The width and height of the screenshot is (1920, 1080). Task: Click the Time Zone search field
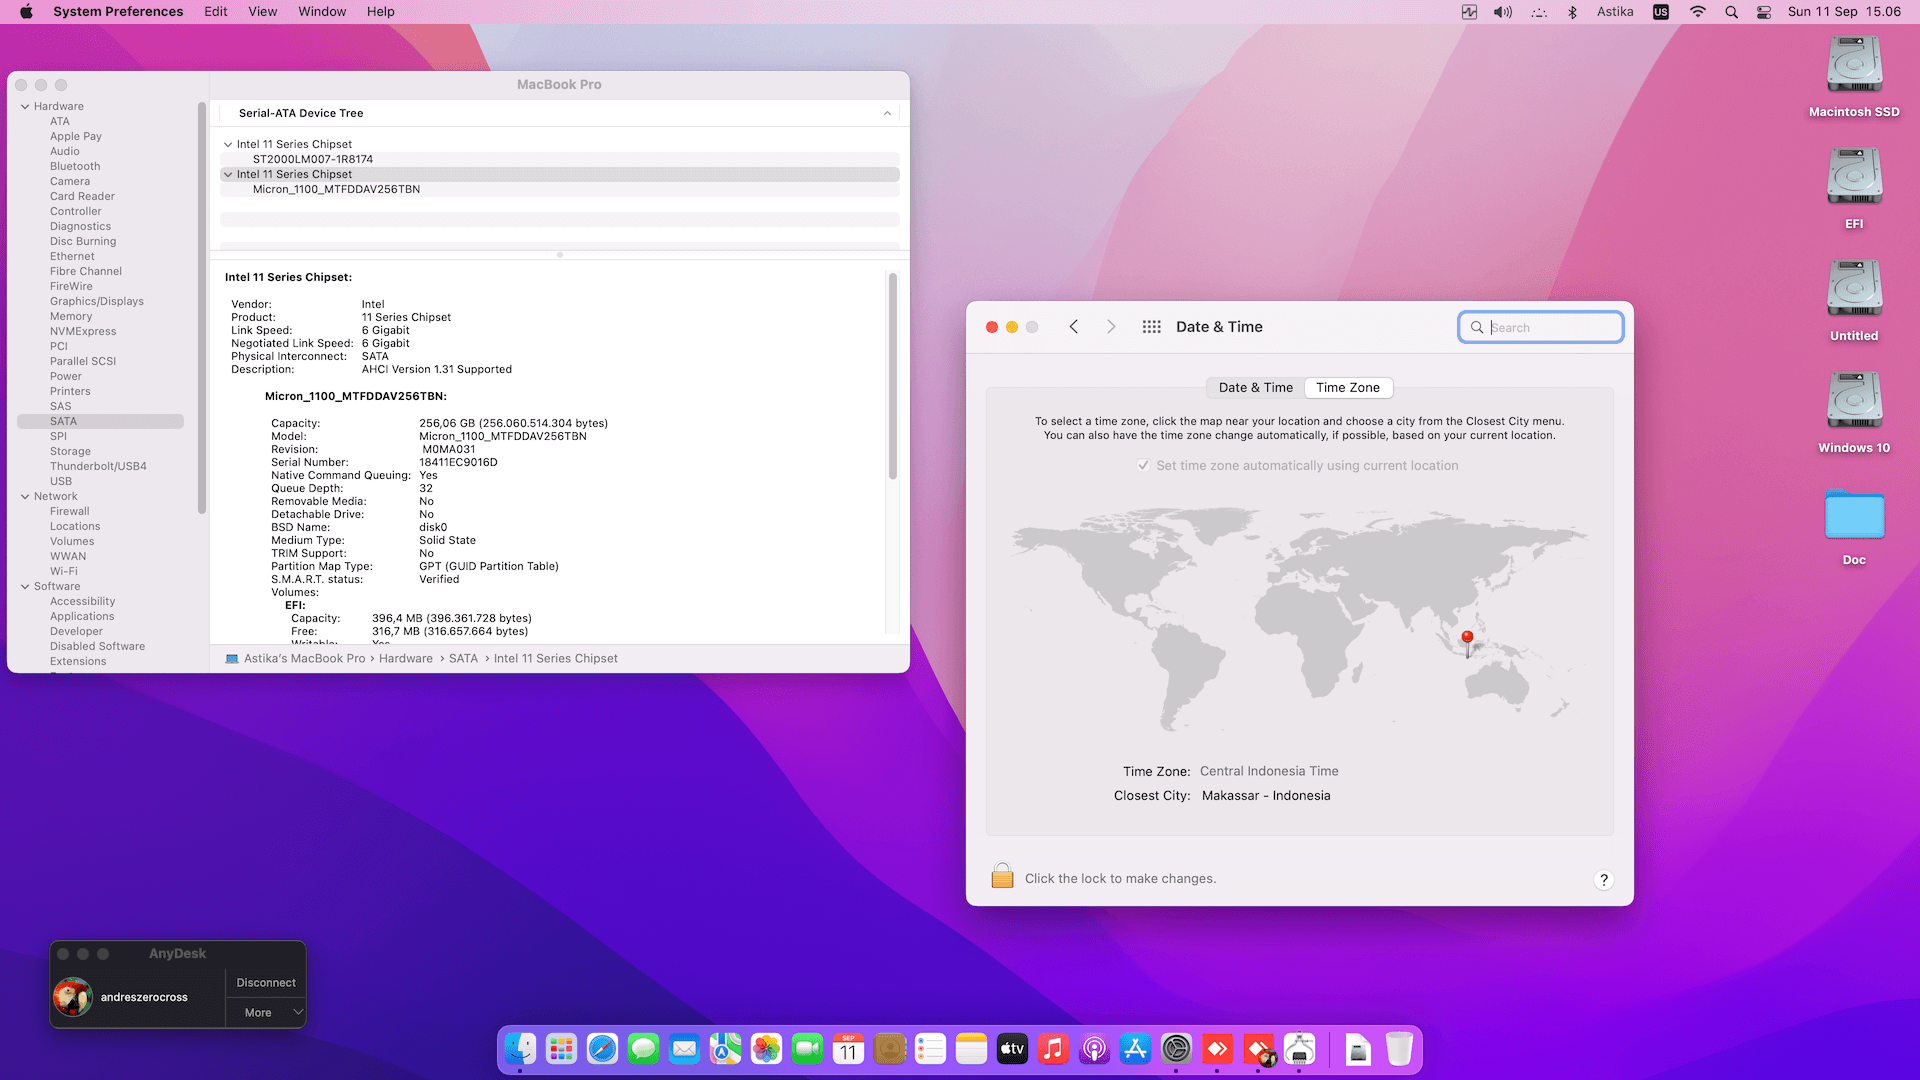tap(1541, 327)
